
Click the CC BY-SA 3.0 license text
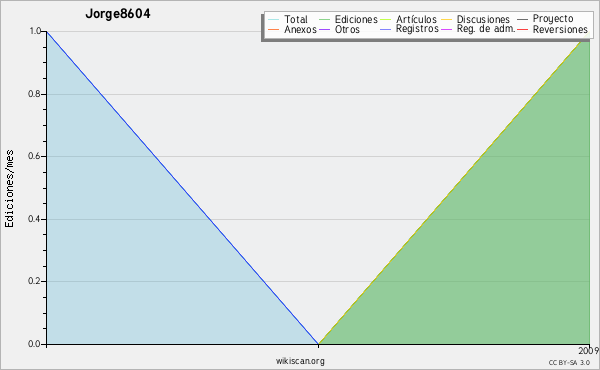(x=569, y=363)
